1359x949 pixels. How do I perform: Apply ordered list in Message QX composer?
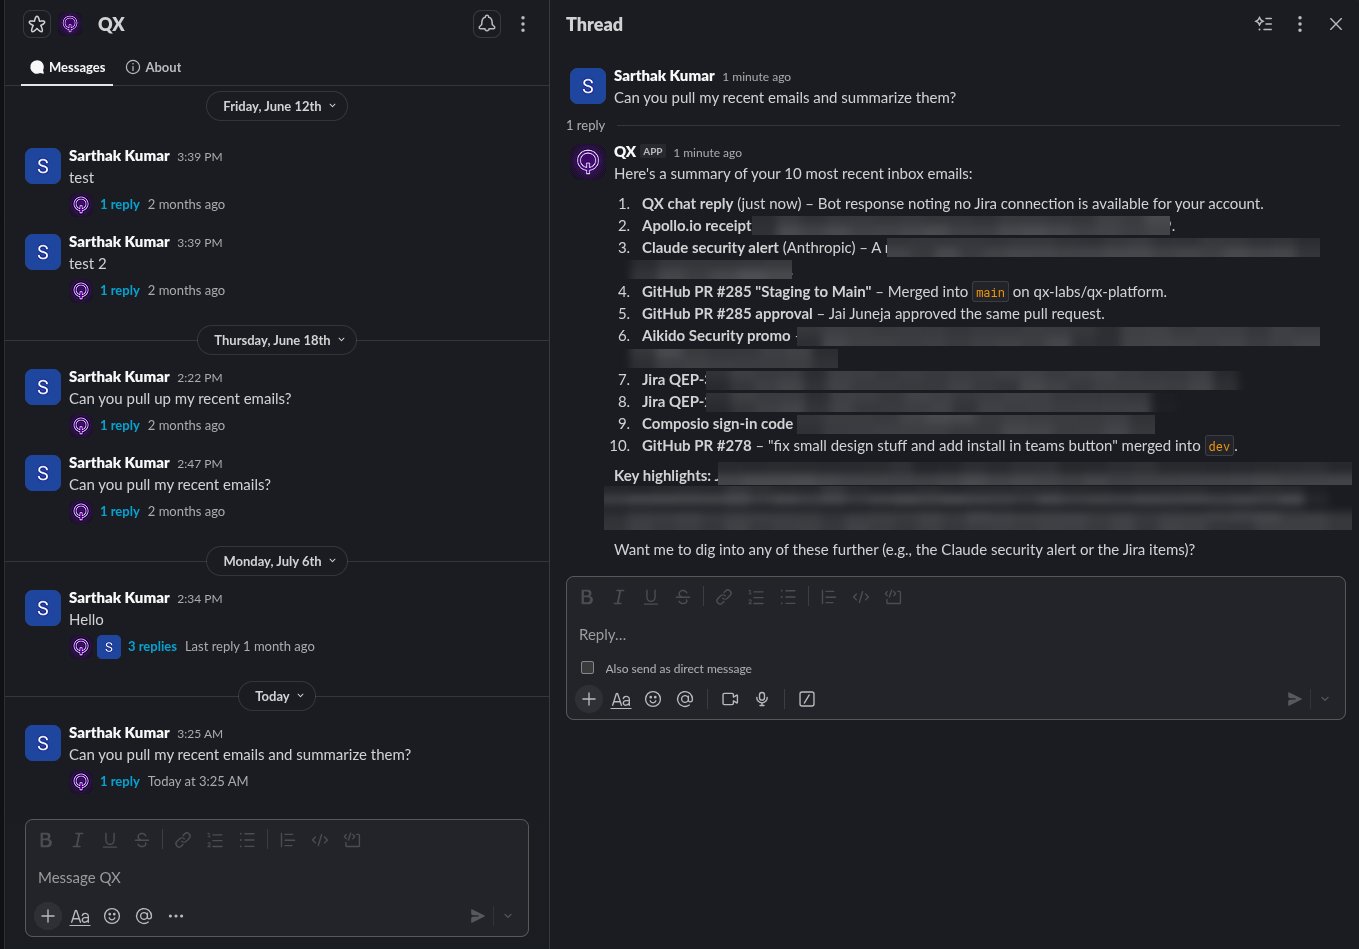point(215,840)
